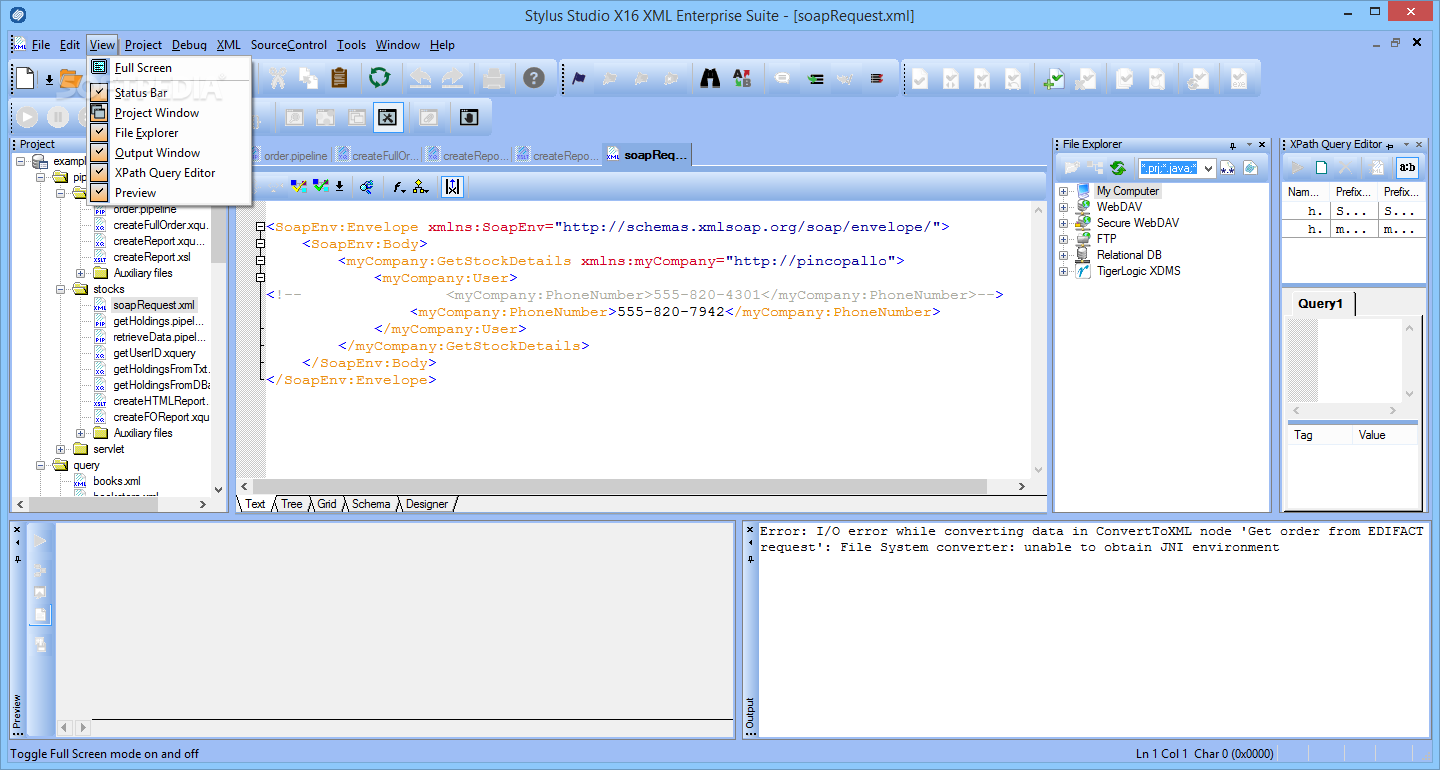The width and height of the screenshot is (1440, 770).
Task: Select books.xml in Project tree
Action: (117, 481)
